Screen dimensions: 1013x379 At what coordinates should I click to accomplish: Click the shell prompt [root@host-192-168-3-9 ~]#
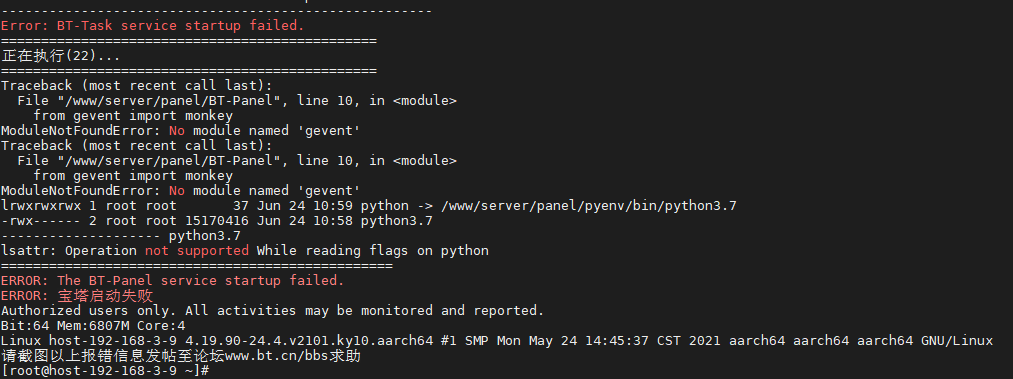(105, 370)
